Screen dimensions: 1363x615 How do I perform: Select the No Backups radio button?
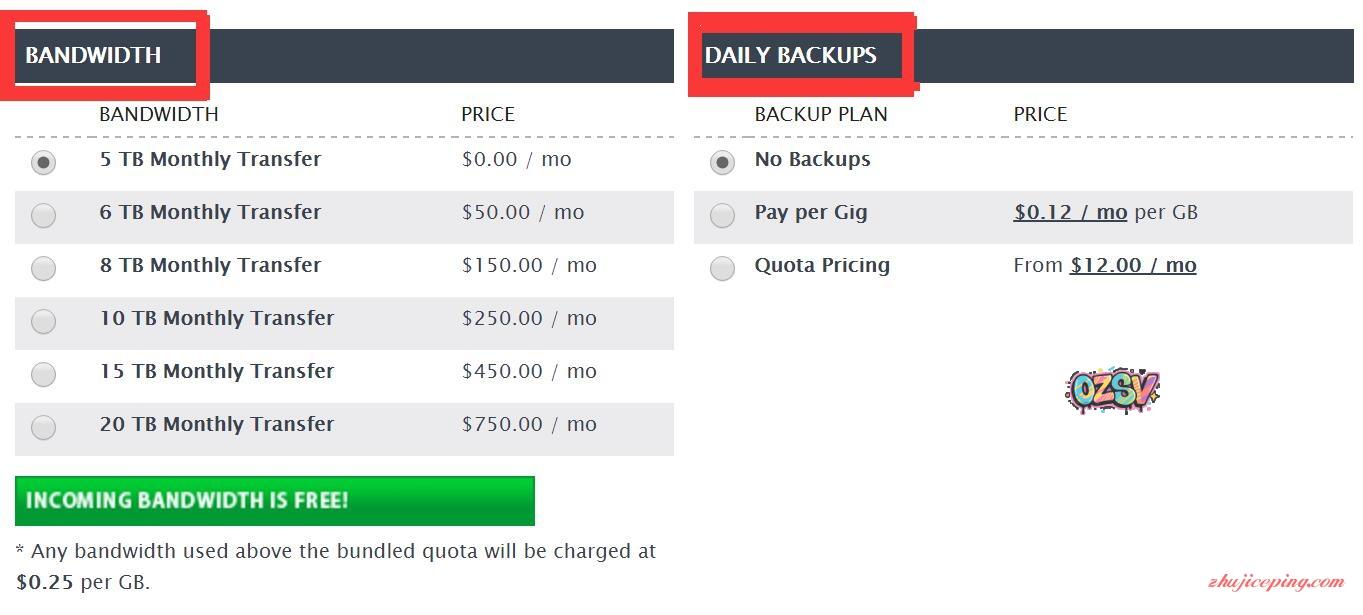point(722,162)
